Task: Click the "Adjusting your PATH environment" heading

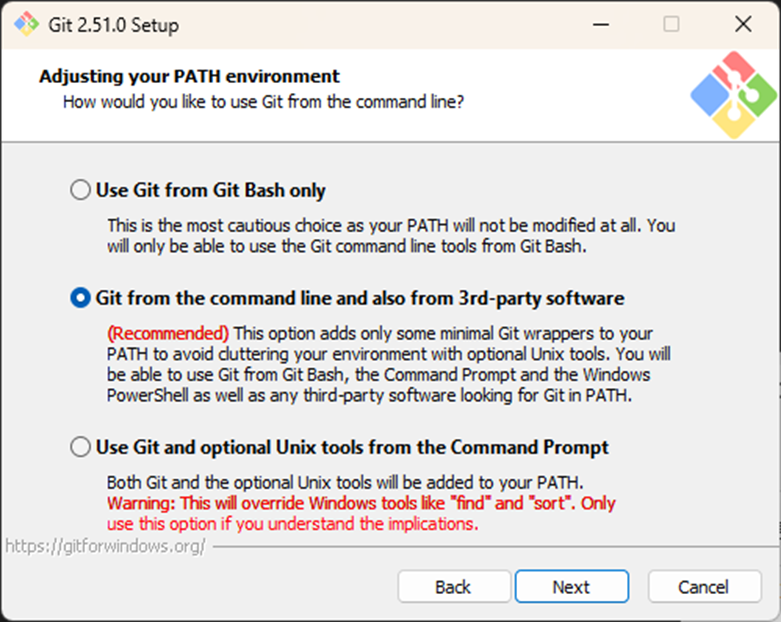Action: 189,76
